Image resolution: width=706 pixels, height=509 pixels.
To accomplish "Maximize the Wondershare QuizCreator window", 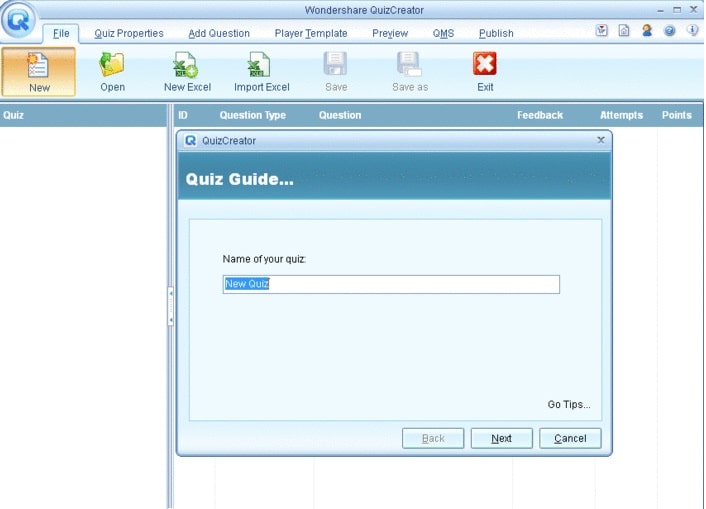I will tap(677, 9).
